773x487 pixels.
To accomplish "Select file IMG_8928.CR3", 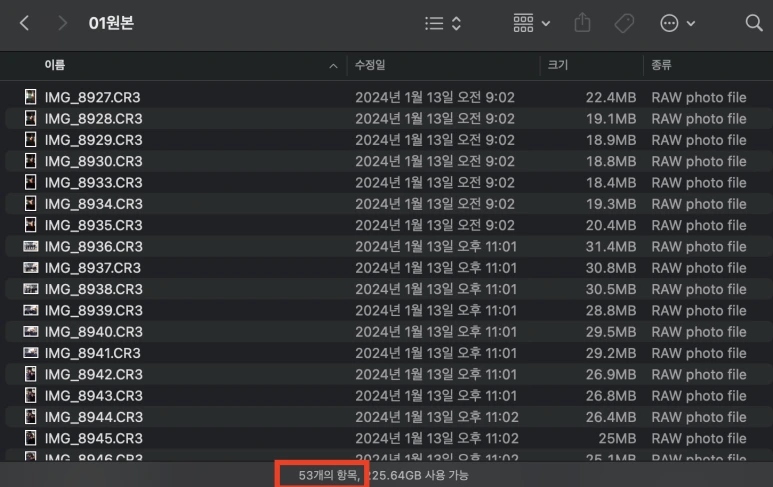I will (x=94, y=118).
